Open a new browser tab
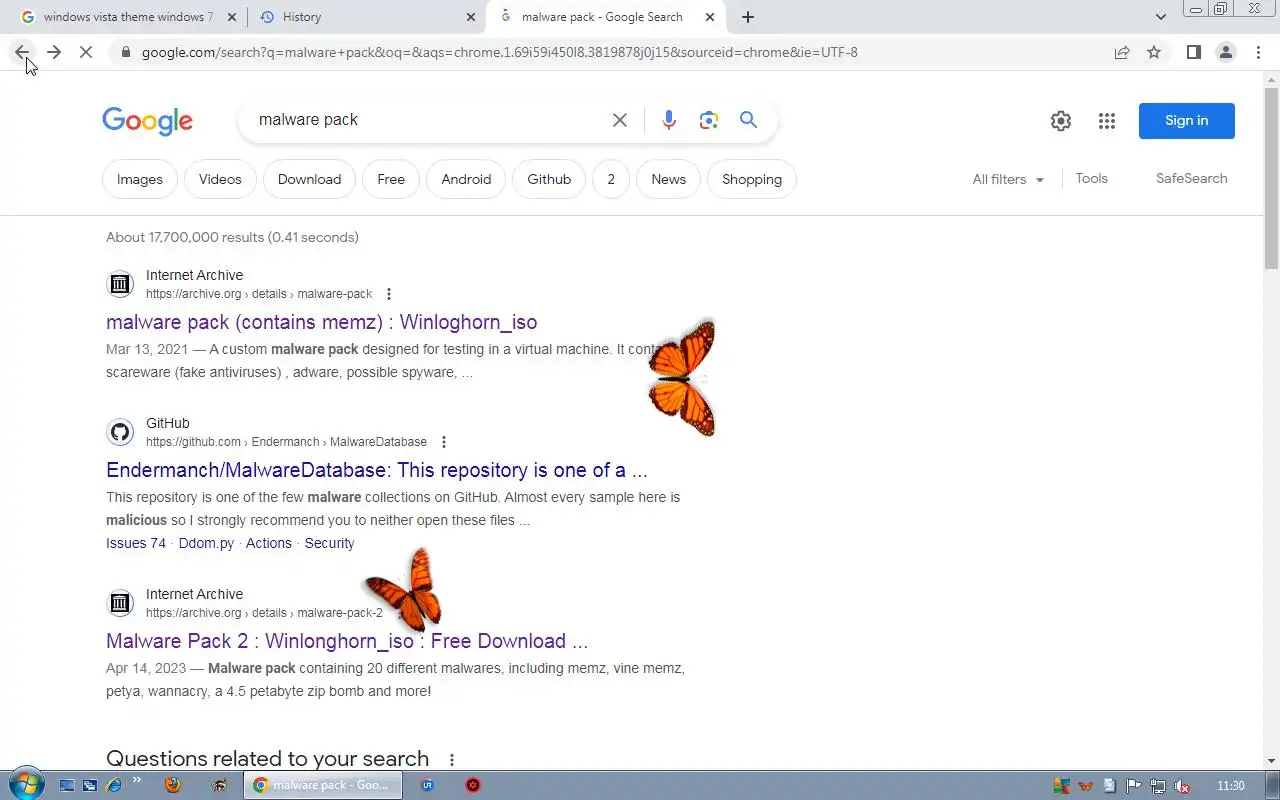 coord(748,17)
